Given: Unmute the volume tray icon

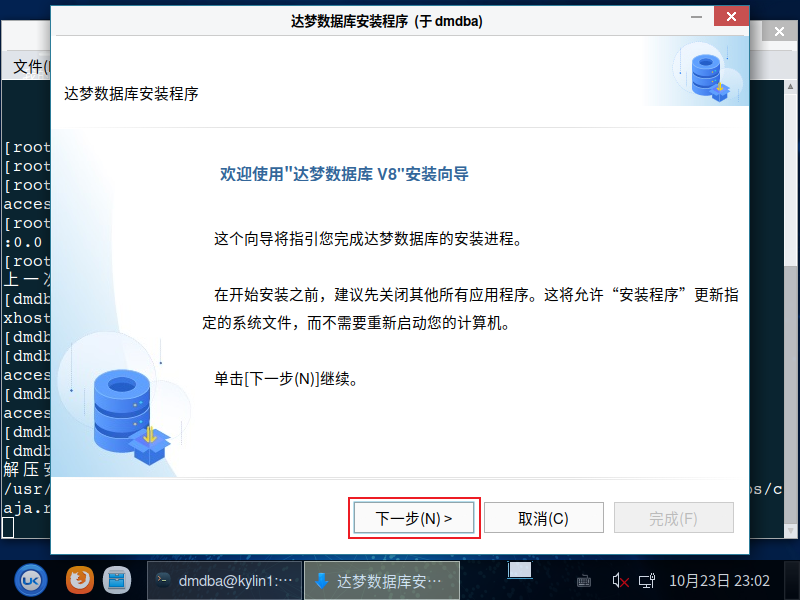Looking at the screenshot, I should coord(620,581).
